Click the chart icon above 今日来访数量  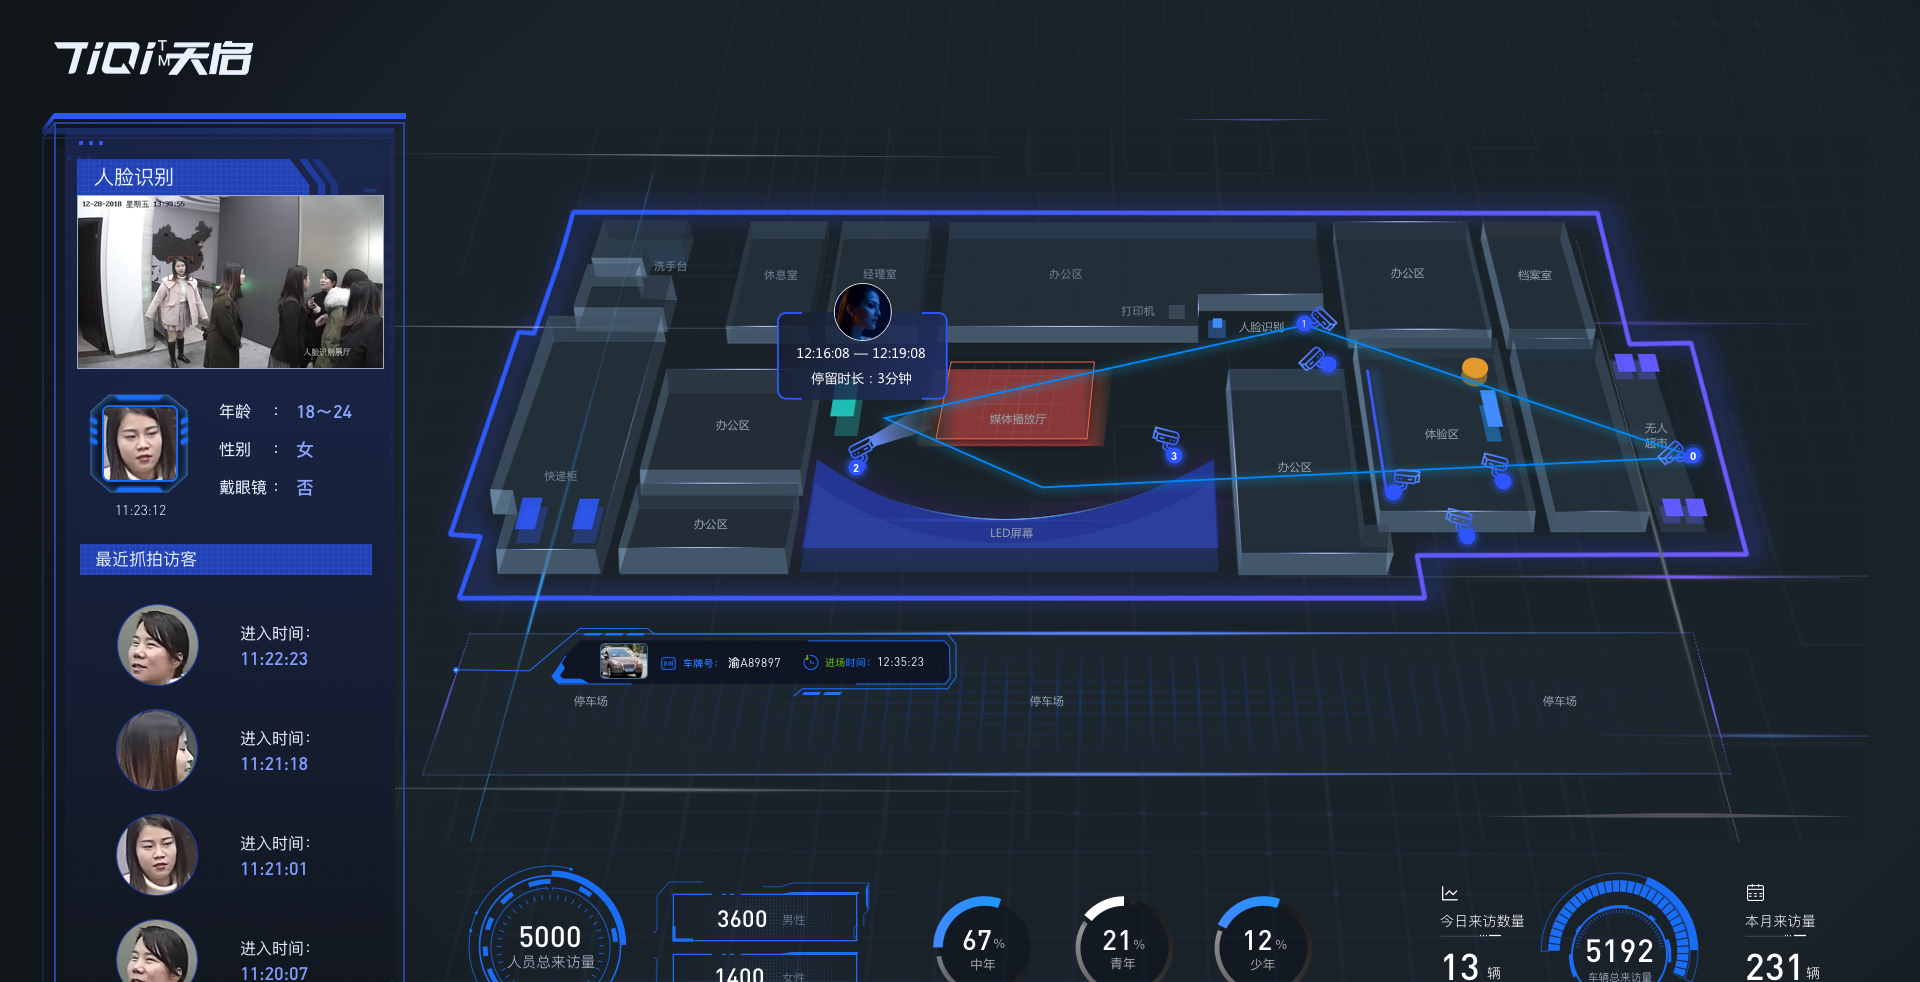(1449, 893)
